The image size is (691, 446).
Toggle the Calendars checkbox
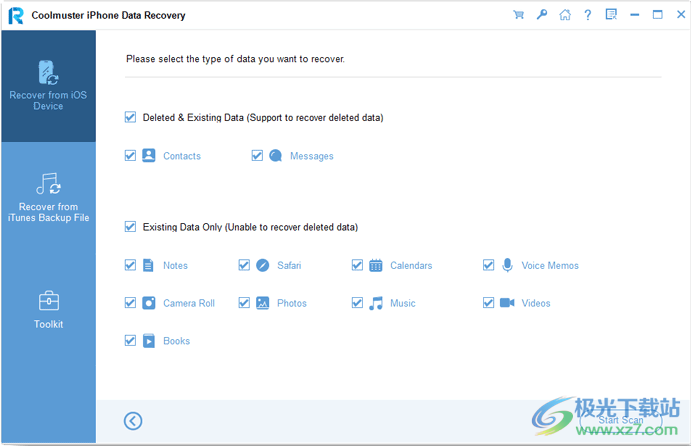click(x=357, y=265)
